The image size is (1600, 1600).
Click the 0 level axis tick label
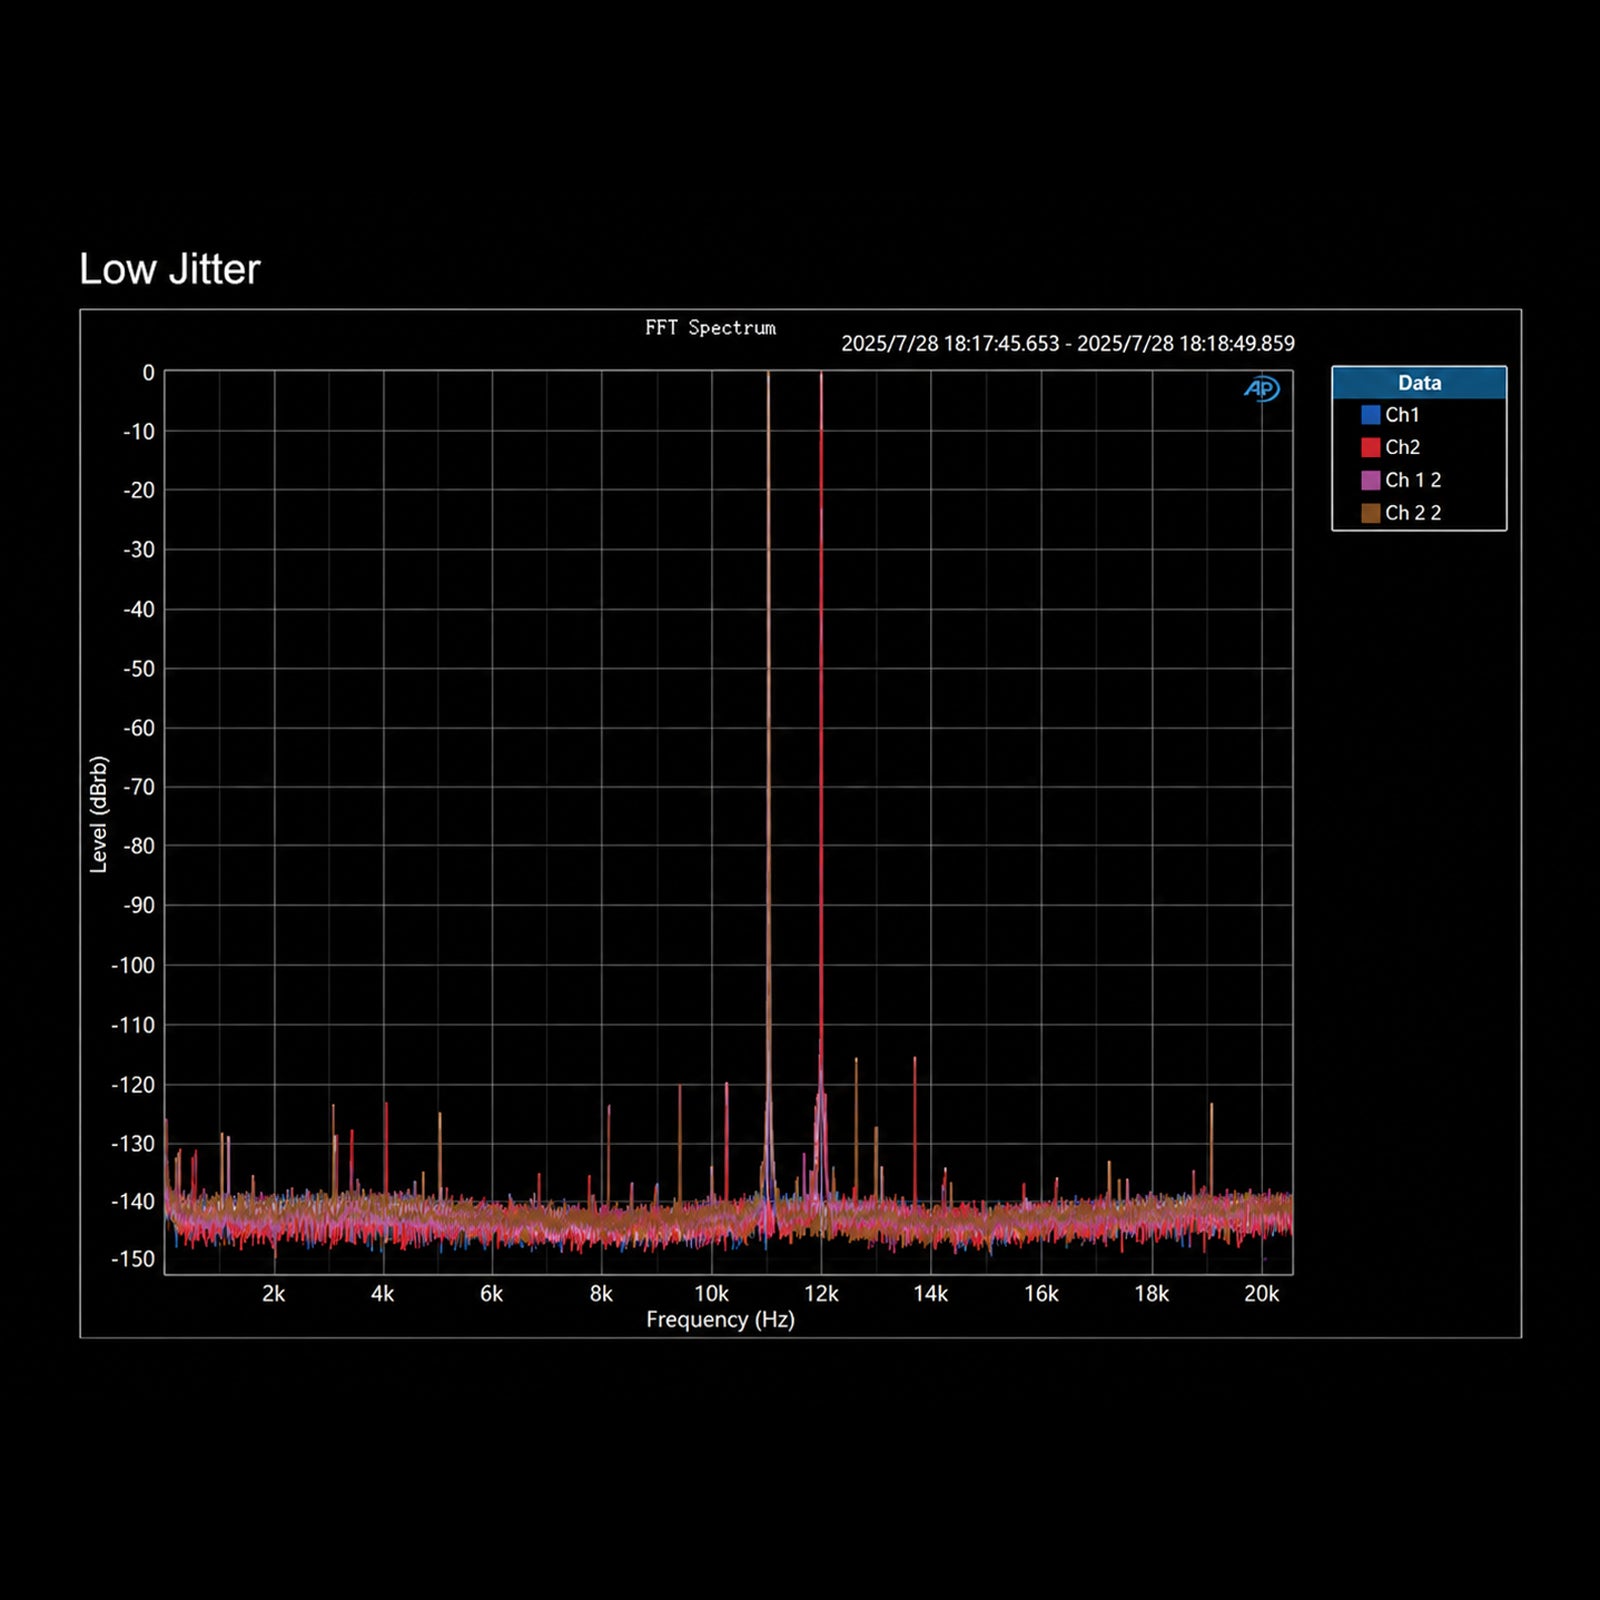click(149, 373)
